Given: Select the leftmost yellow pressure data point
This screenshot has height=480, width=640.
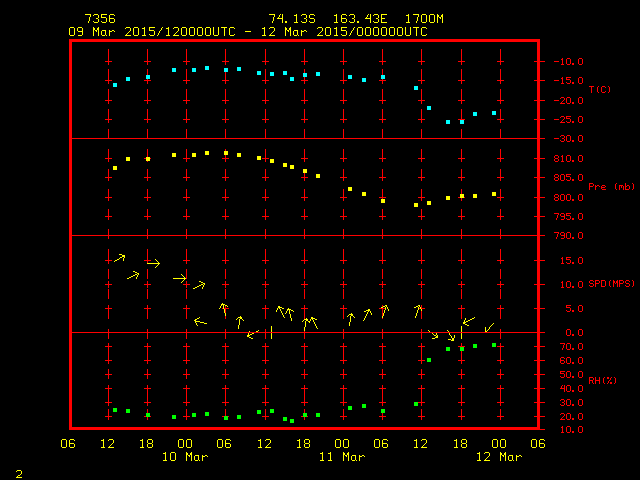Looking at the screenshot, I should point(115,168).
